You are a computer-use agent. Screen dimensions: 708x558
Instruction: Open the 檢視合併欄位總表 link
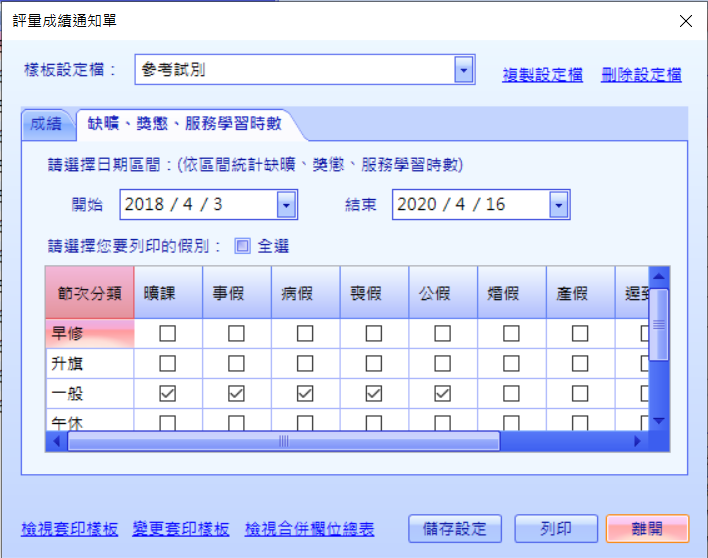(309, 529)
